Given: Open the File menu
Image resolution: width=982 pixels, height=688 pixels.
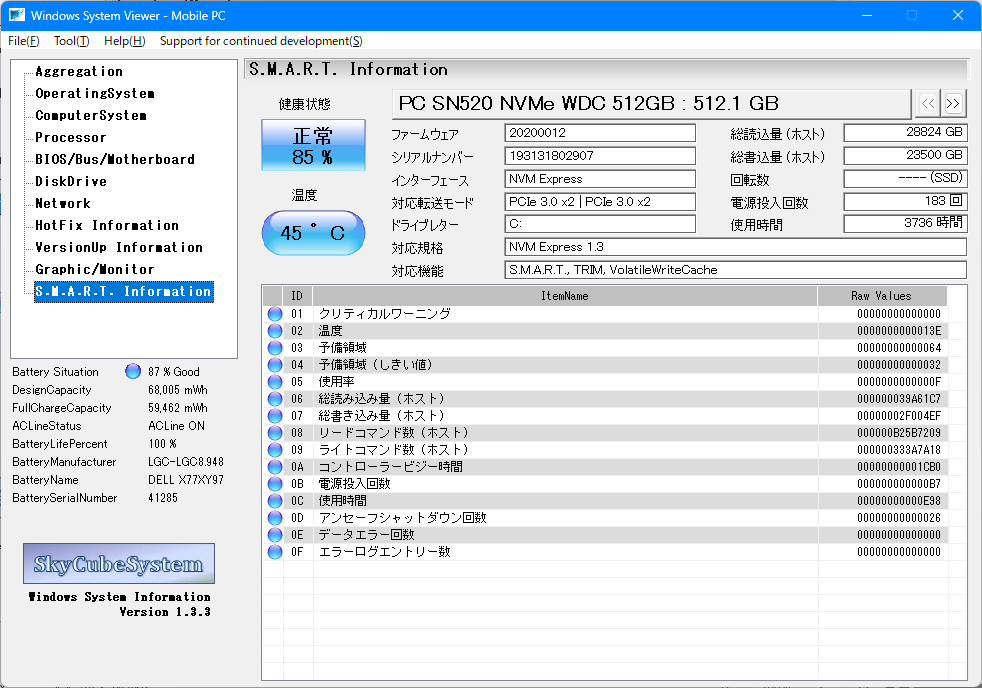Looking at the screenshot, I should tap(22, 41).
